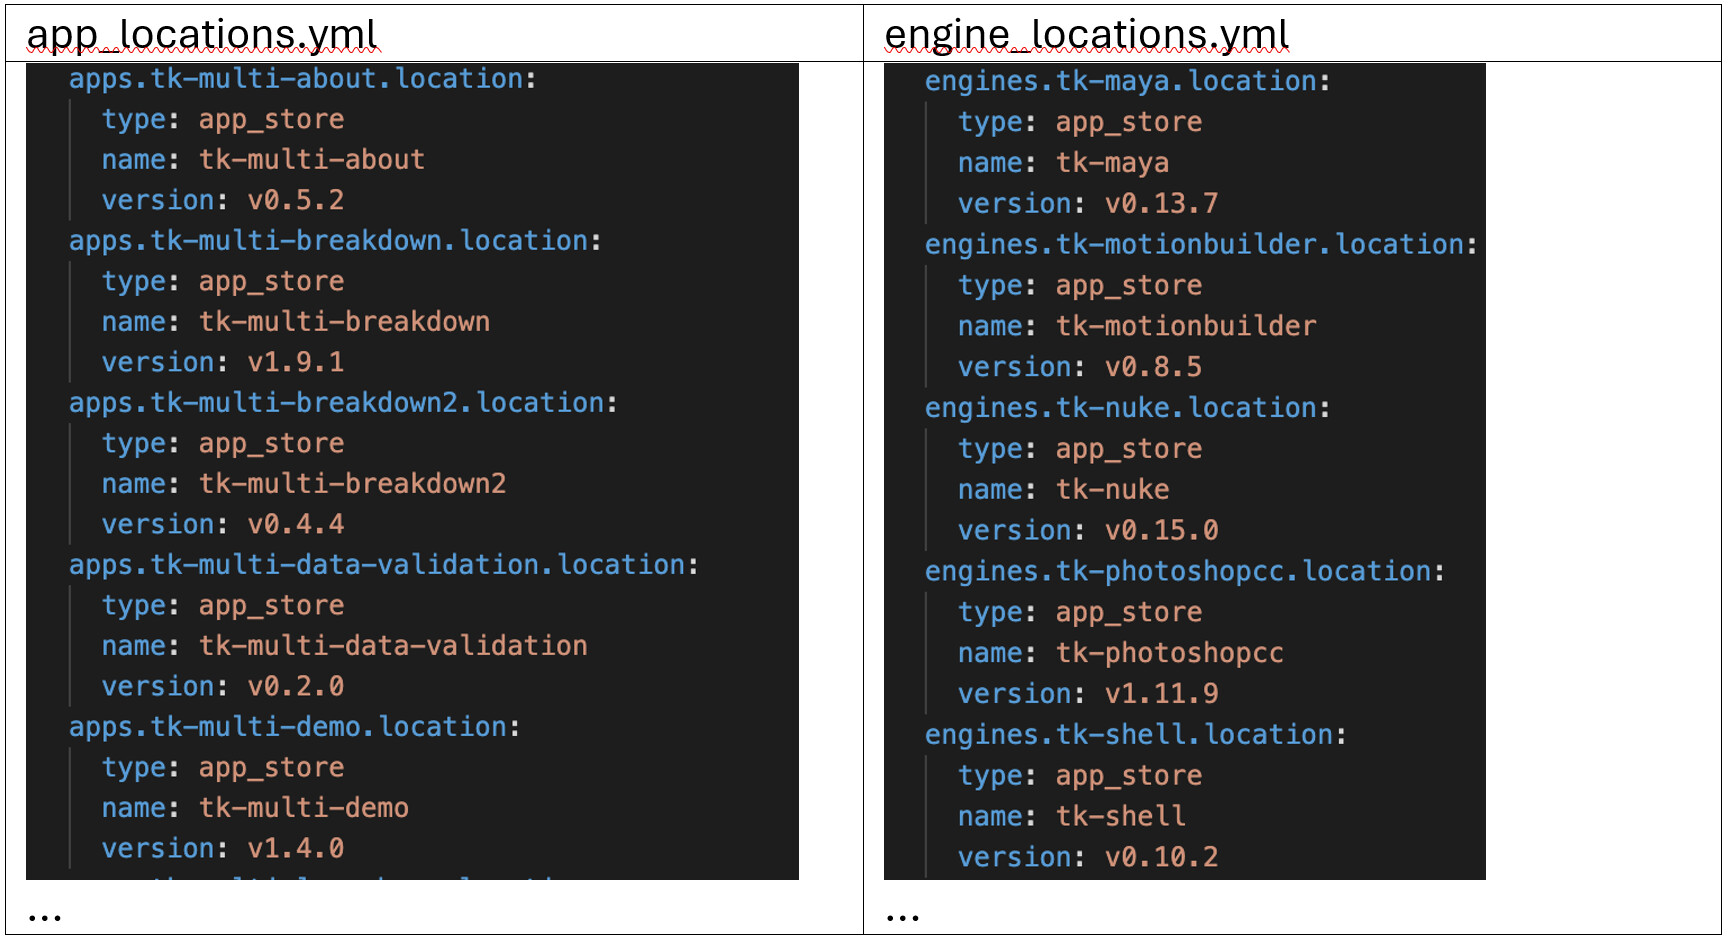Click the app_locations.yml heading text
1732x947 pixels.
tap(202, 35)
